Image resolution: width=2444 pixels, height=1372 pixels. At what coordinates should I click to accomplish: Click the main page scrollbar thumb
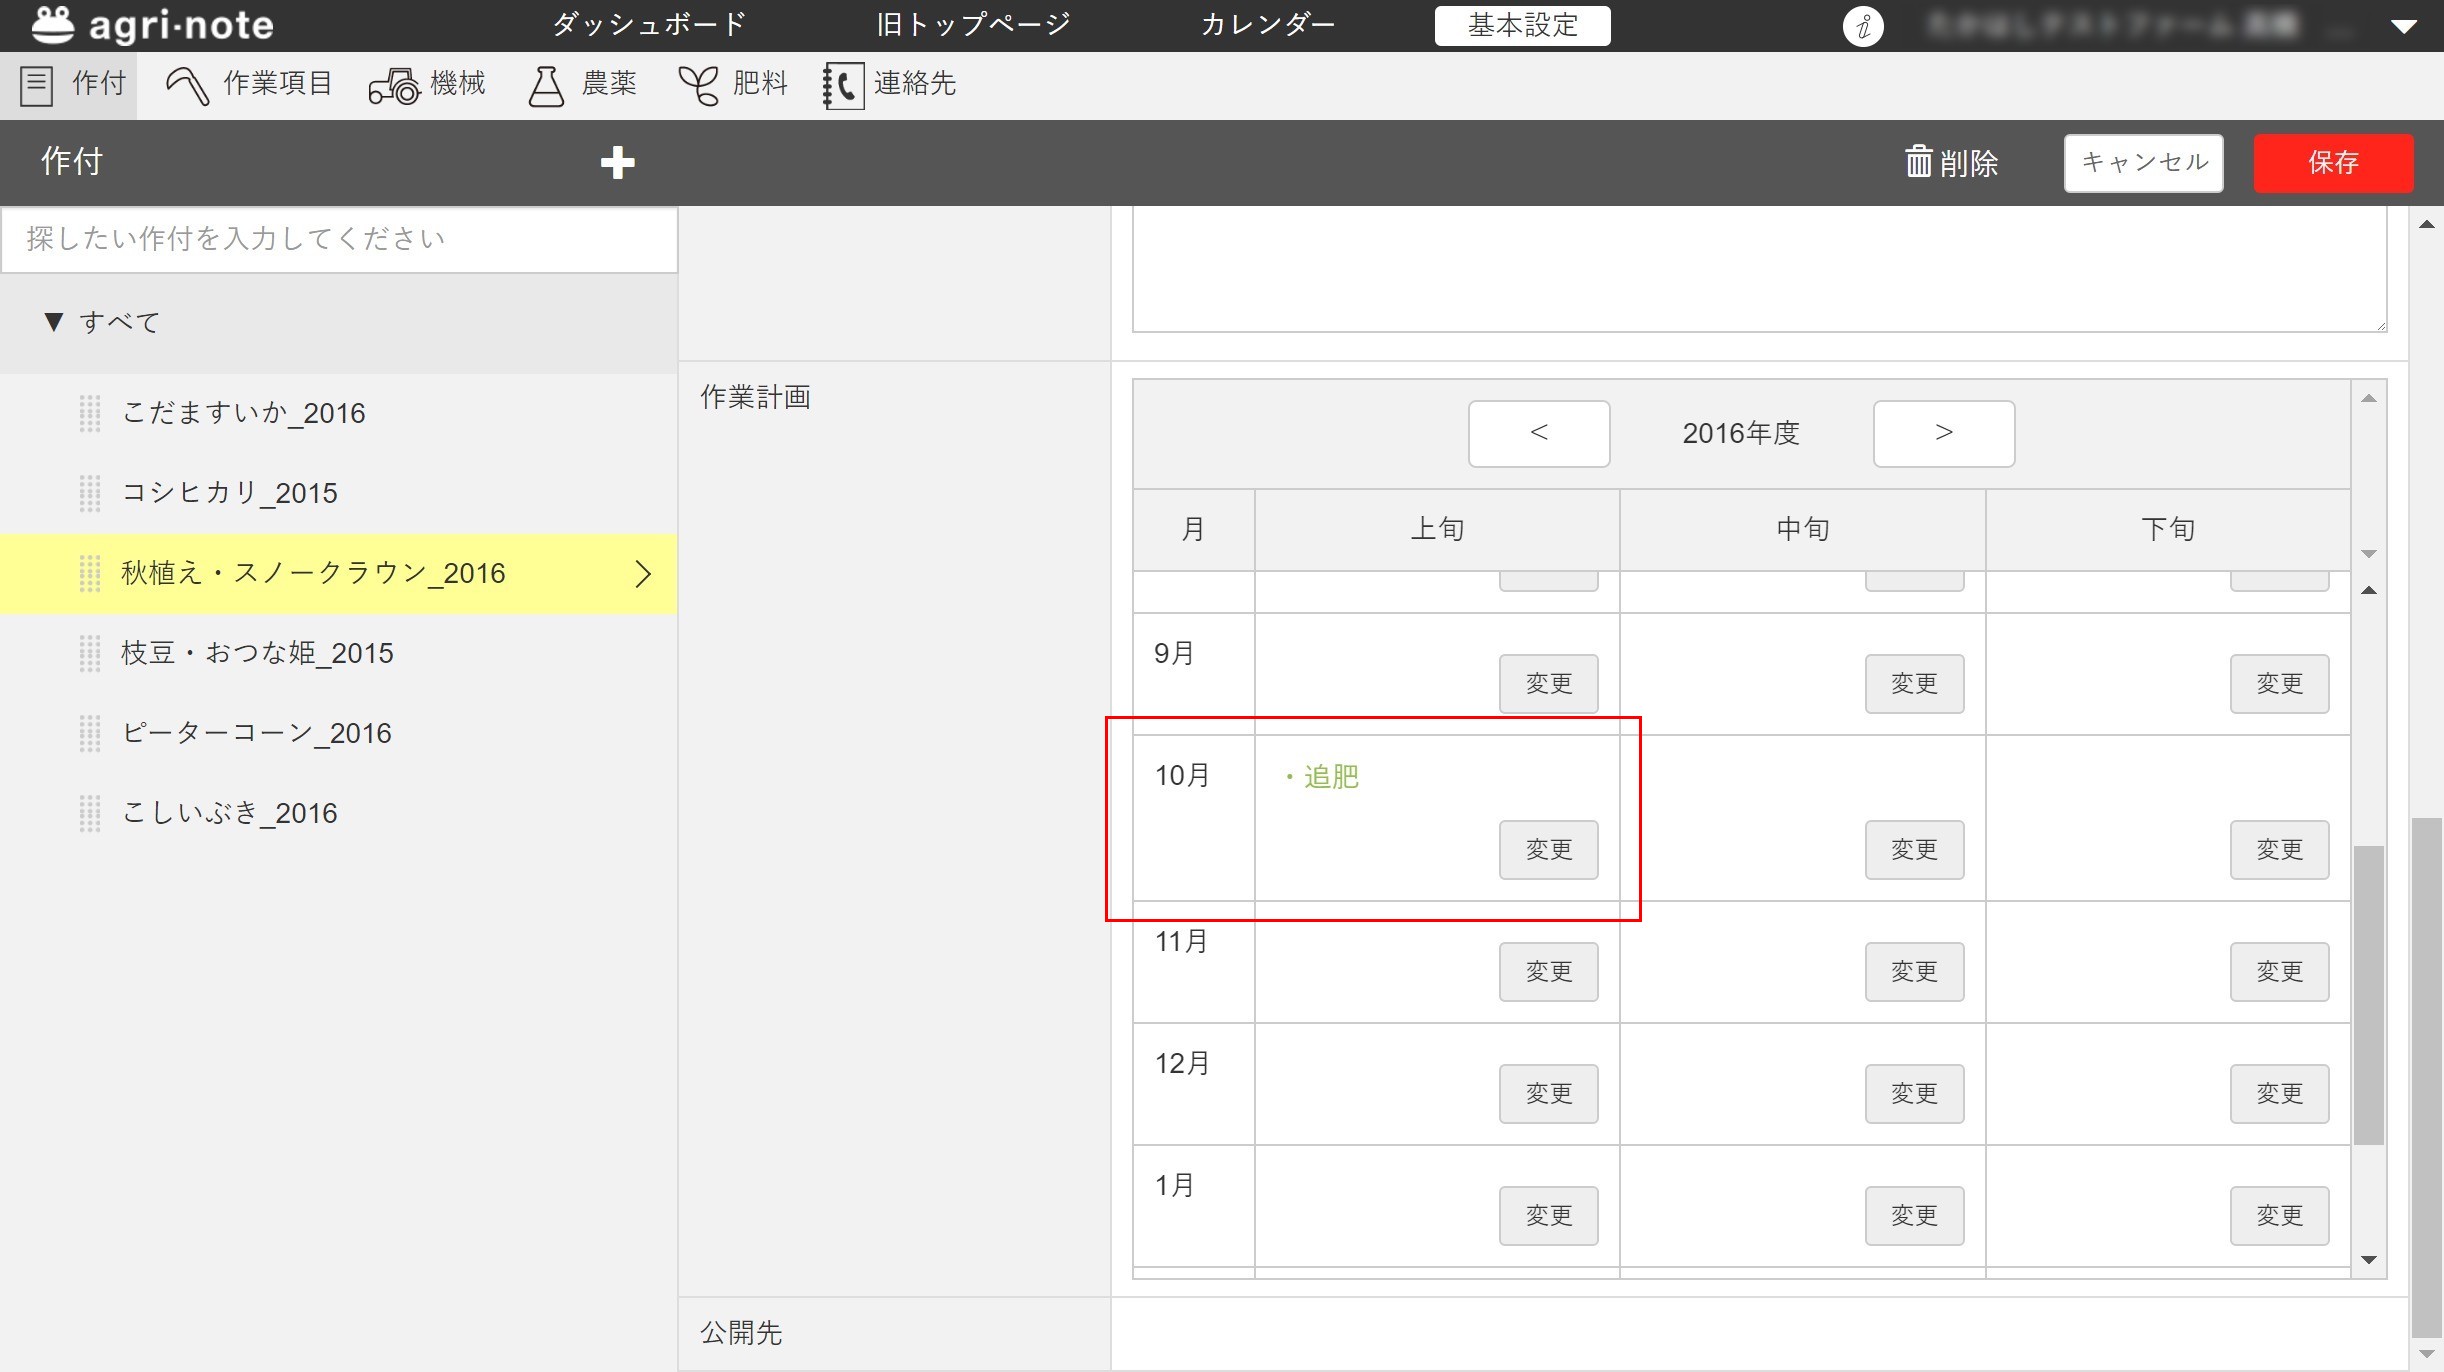coord(2426,1076)
